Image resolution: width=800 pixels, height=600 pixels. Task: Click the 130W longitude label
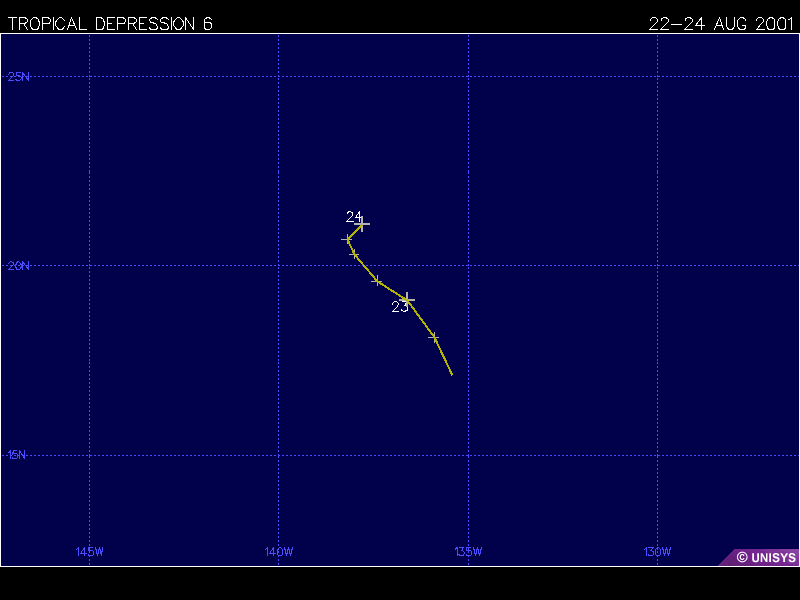coord(657,552)
